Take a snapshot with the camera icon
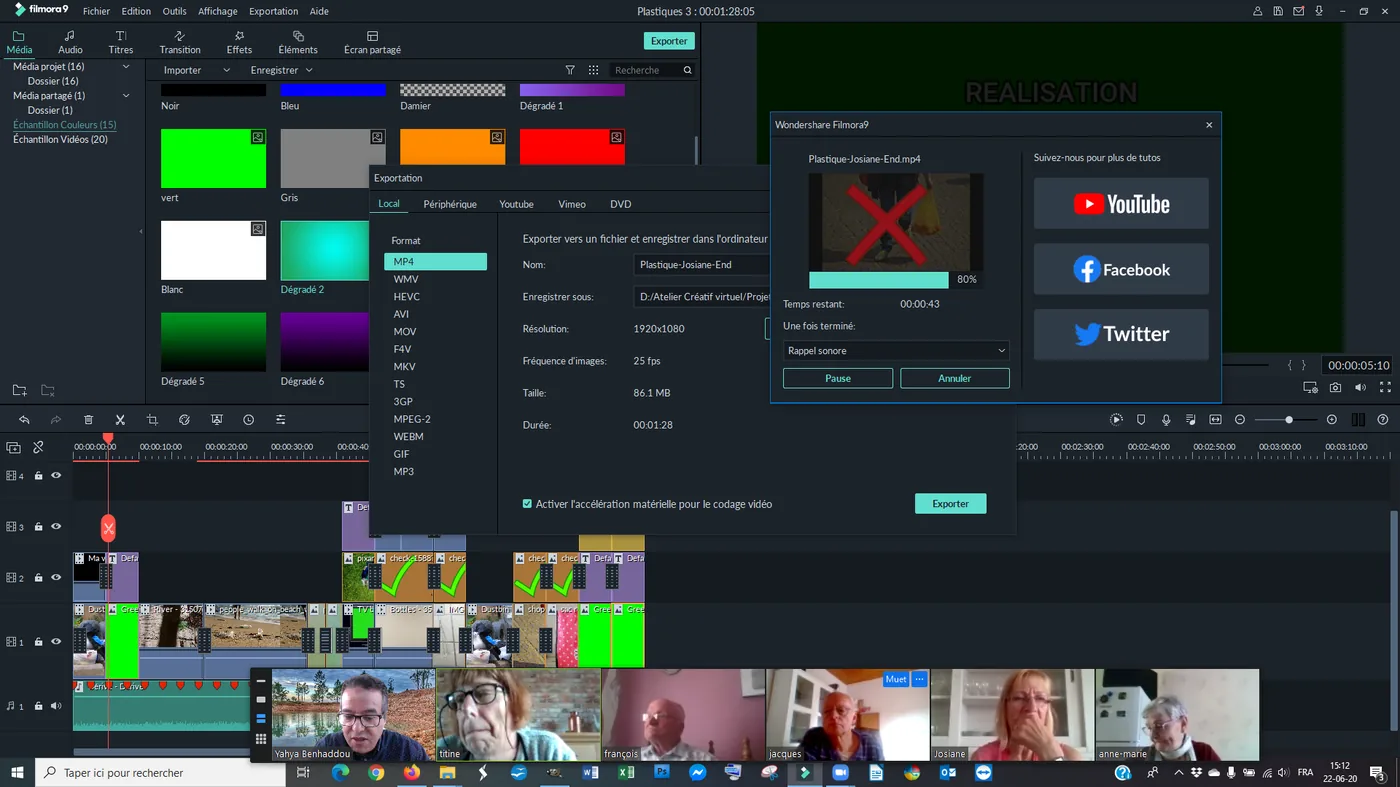This screenshot has height=787, width=1400. point(1335,388)
